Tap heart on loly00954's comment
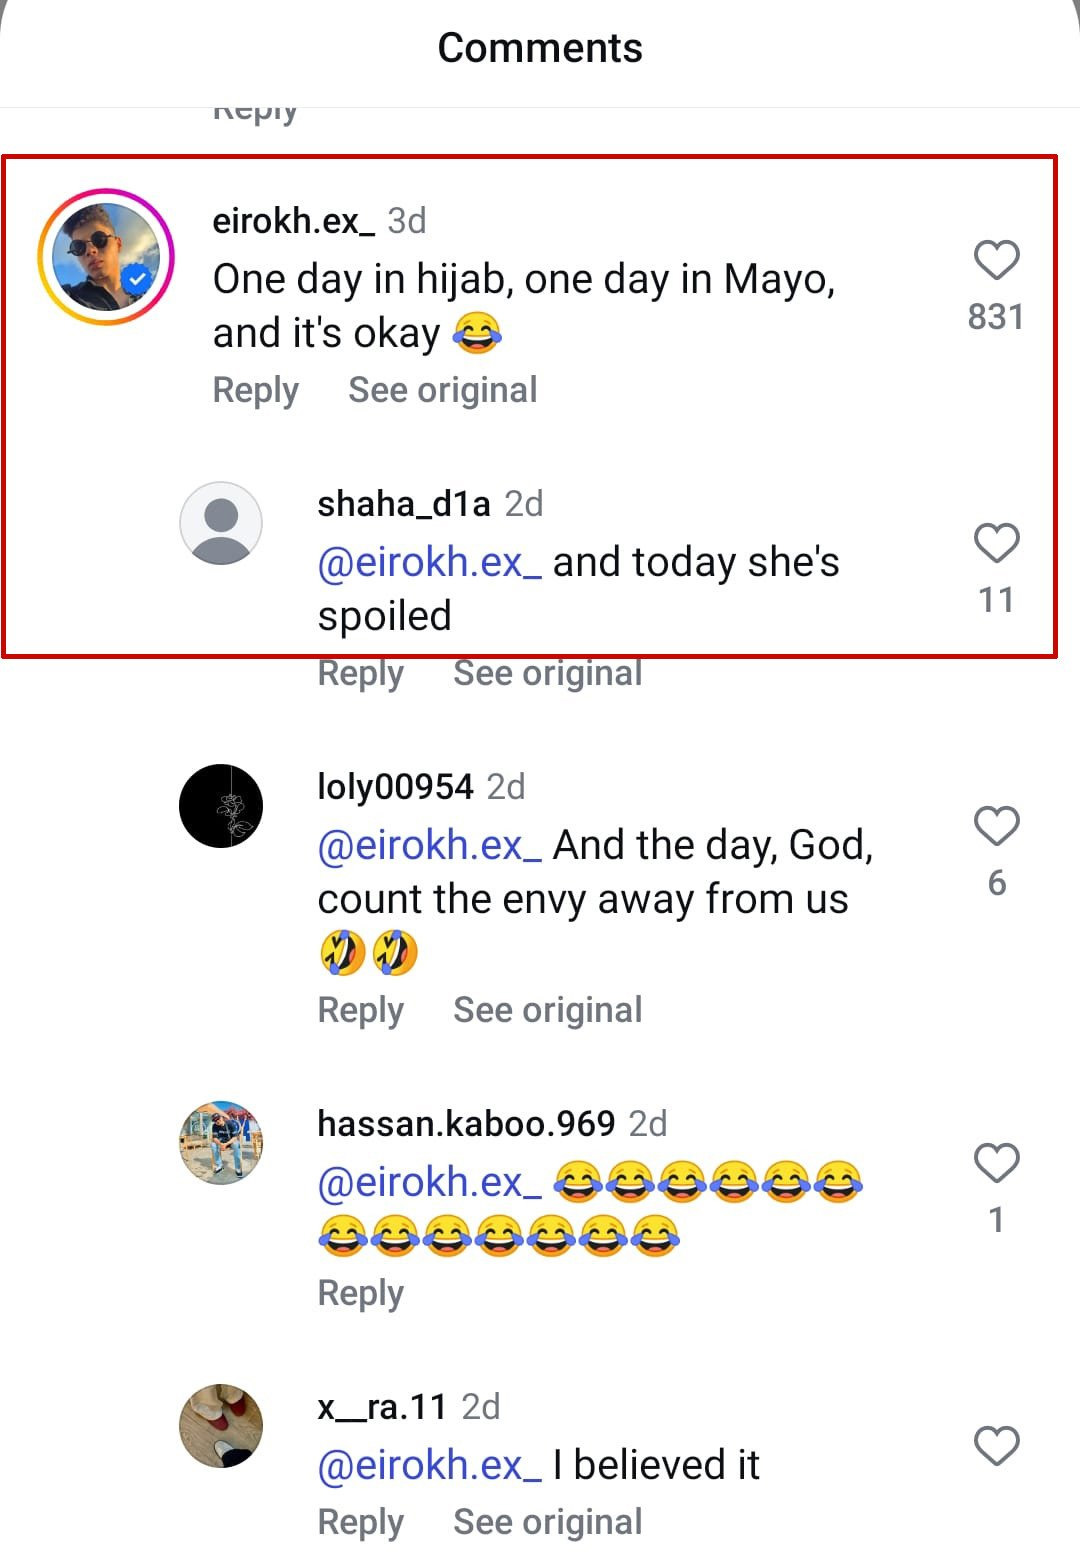 pyautogui.click(x=996, y=827)
